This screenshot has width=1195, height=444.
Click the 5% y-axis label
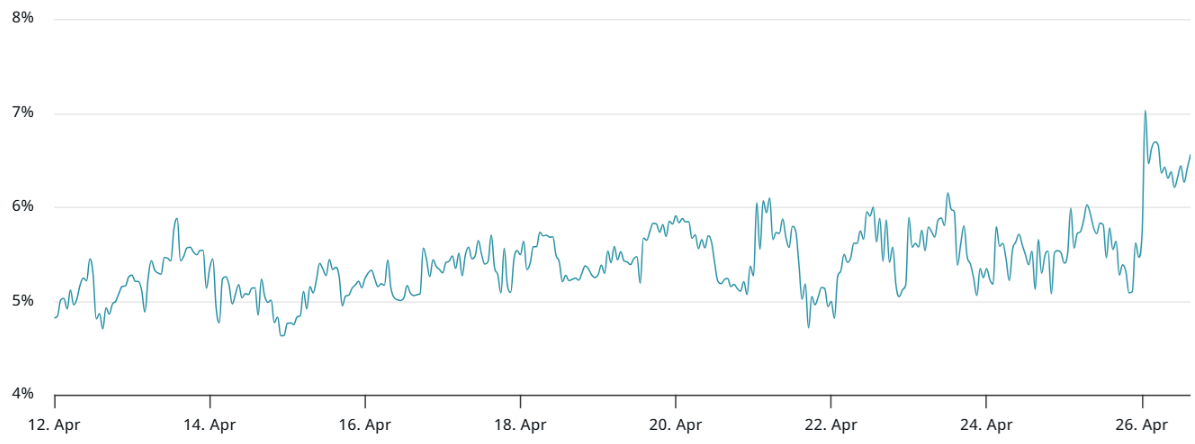click(x=22, y=301)
